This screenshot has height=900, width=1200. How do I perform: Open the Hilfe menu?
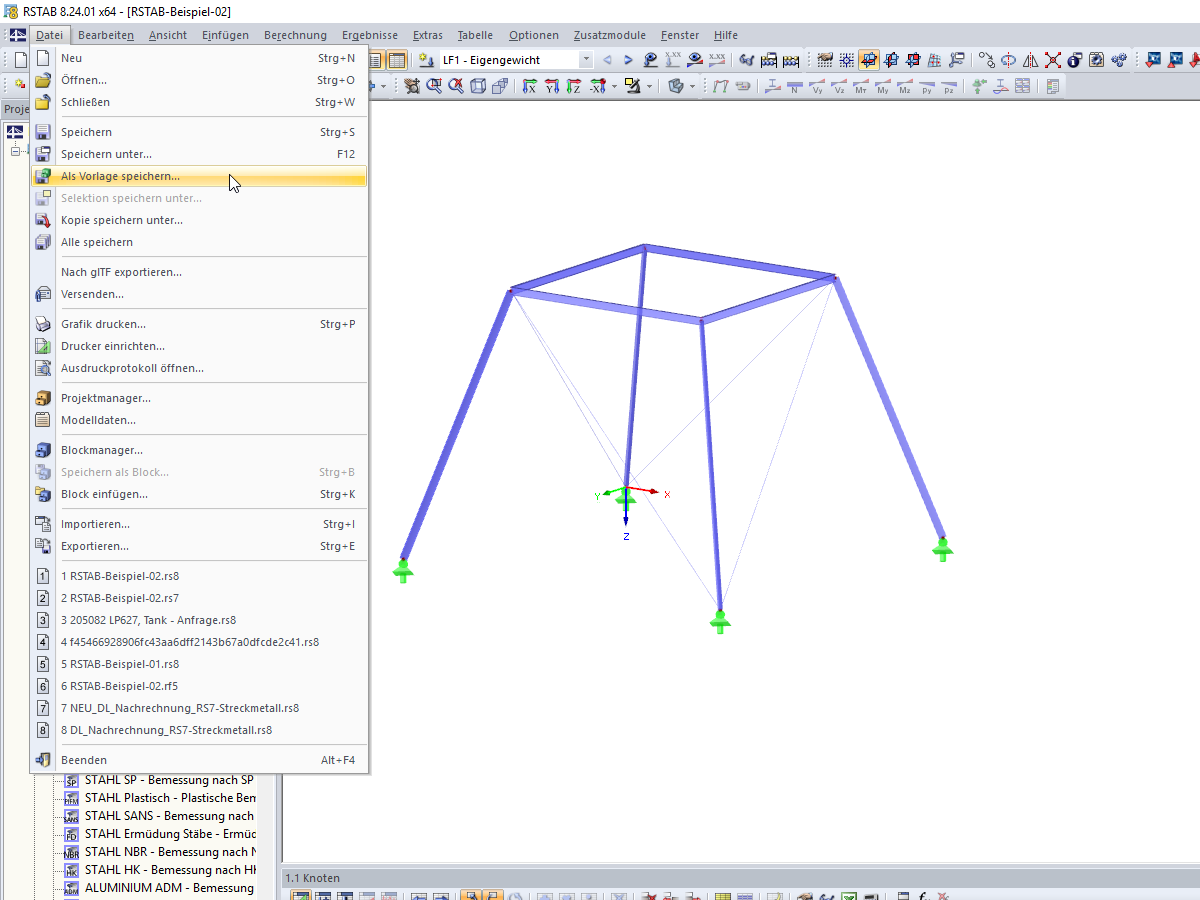coord(726,35)
